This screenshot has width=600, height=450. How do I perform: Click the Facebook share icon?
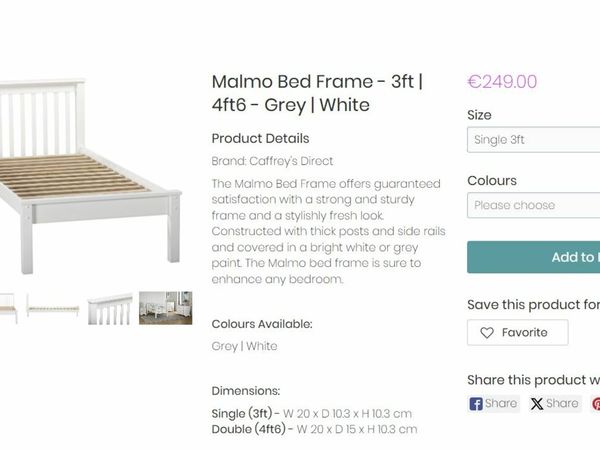point(476,403)
